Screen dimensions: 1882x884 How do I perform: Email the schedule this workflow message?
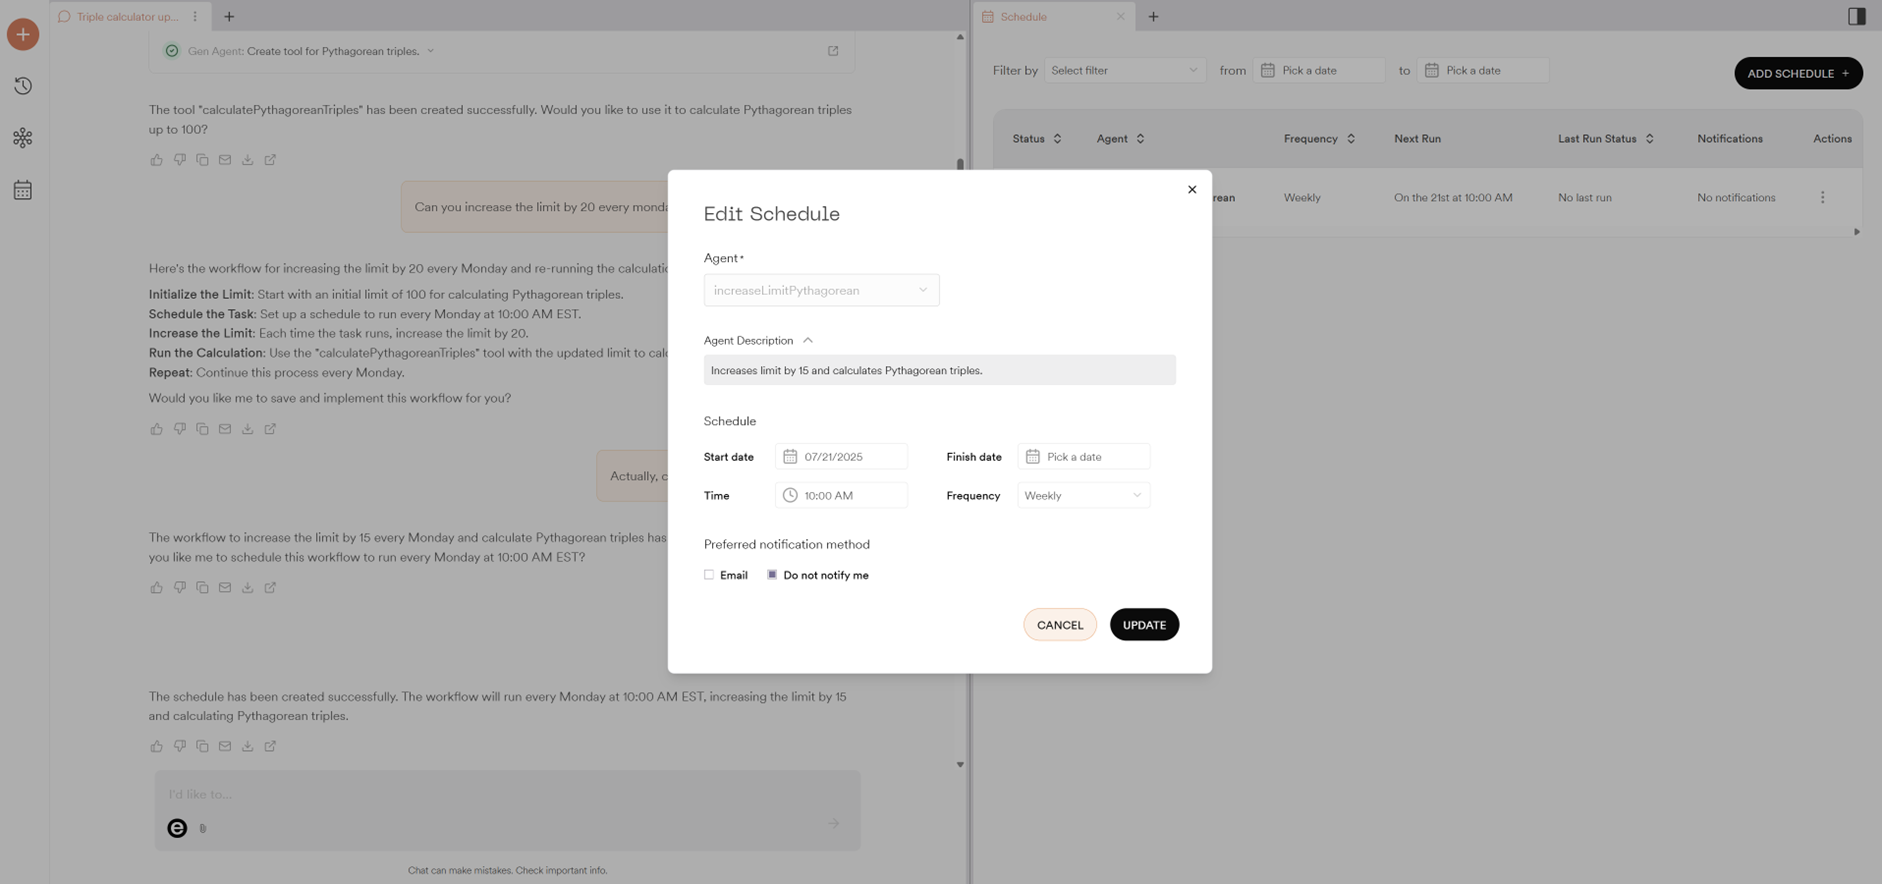tap(225, 588)
